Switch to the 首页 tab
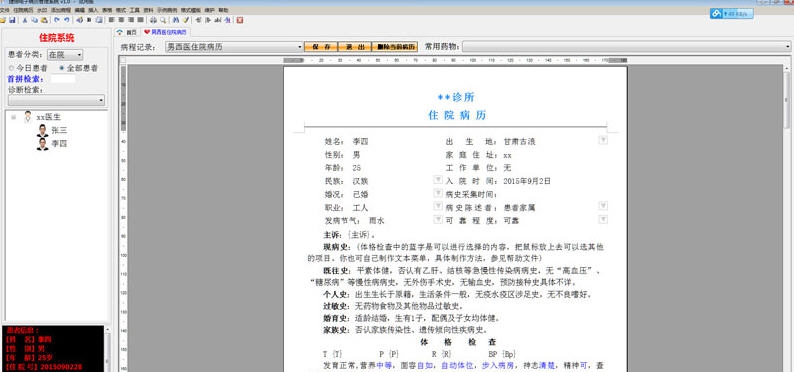The width and height of the screenshot is (794, 372). pyautogui.click(x=128, y=32)
